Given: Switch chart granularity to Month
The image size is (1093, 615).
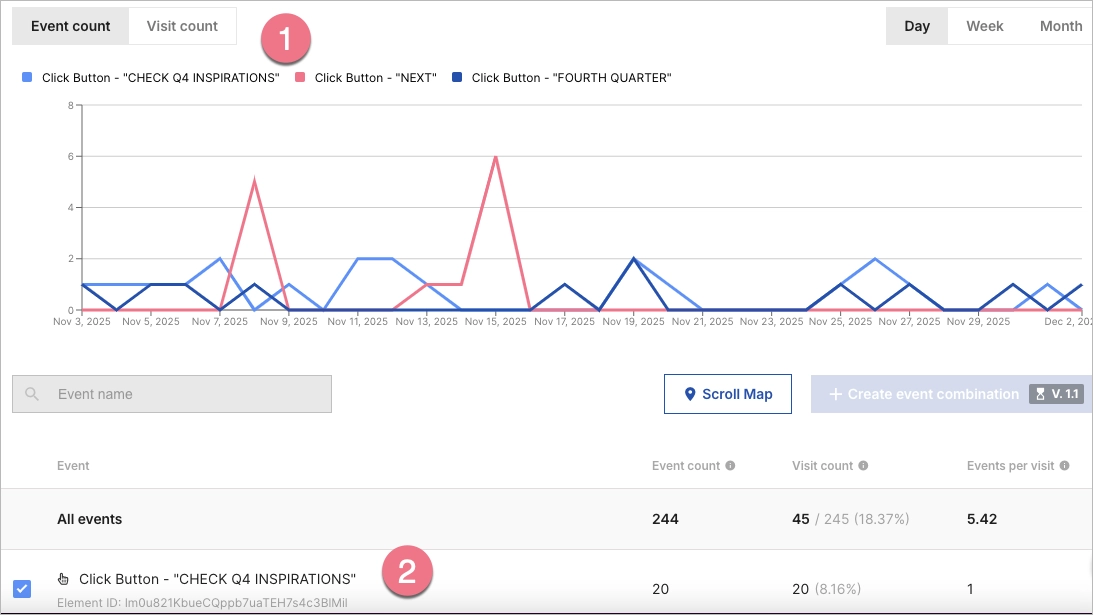Looking at the screenshot, I should tap(1060, 26).
